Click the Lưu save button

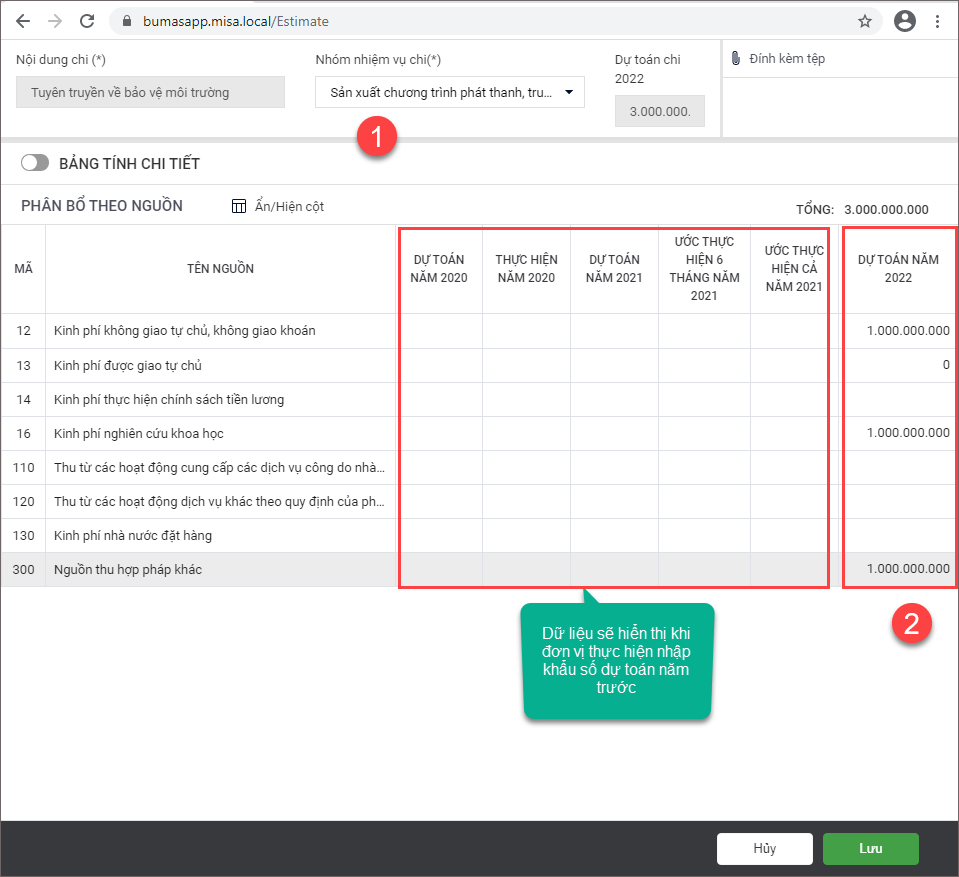870,848
